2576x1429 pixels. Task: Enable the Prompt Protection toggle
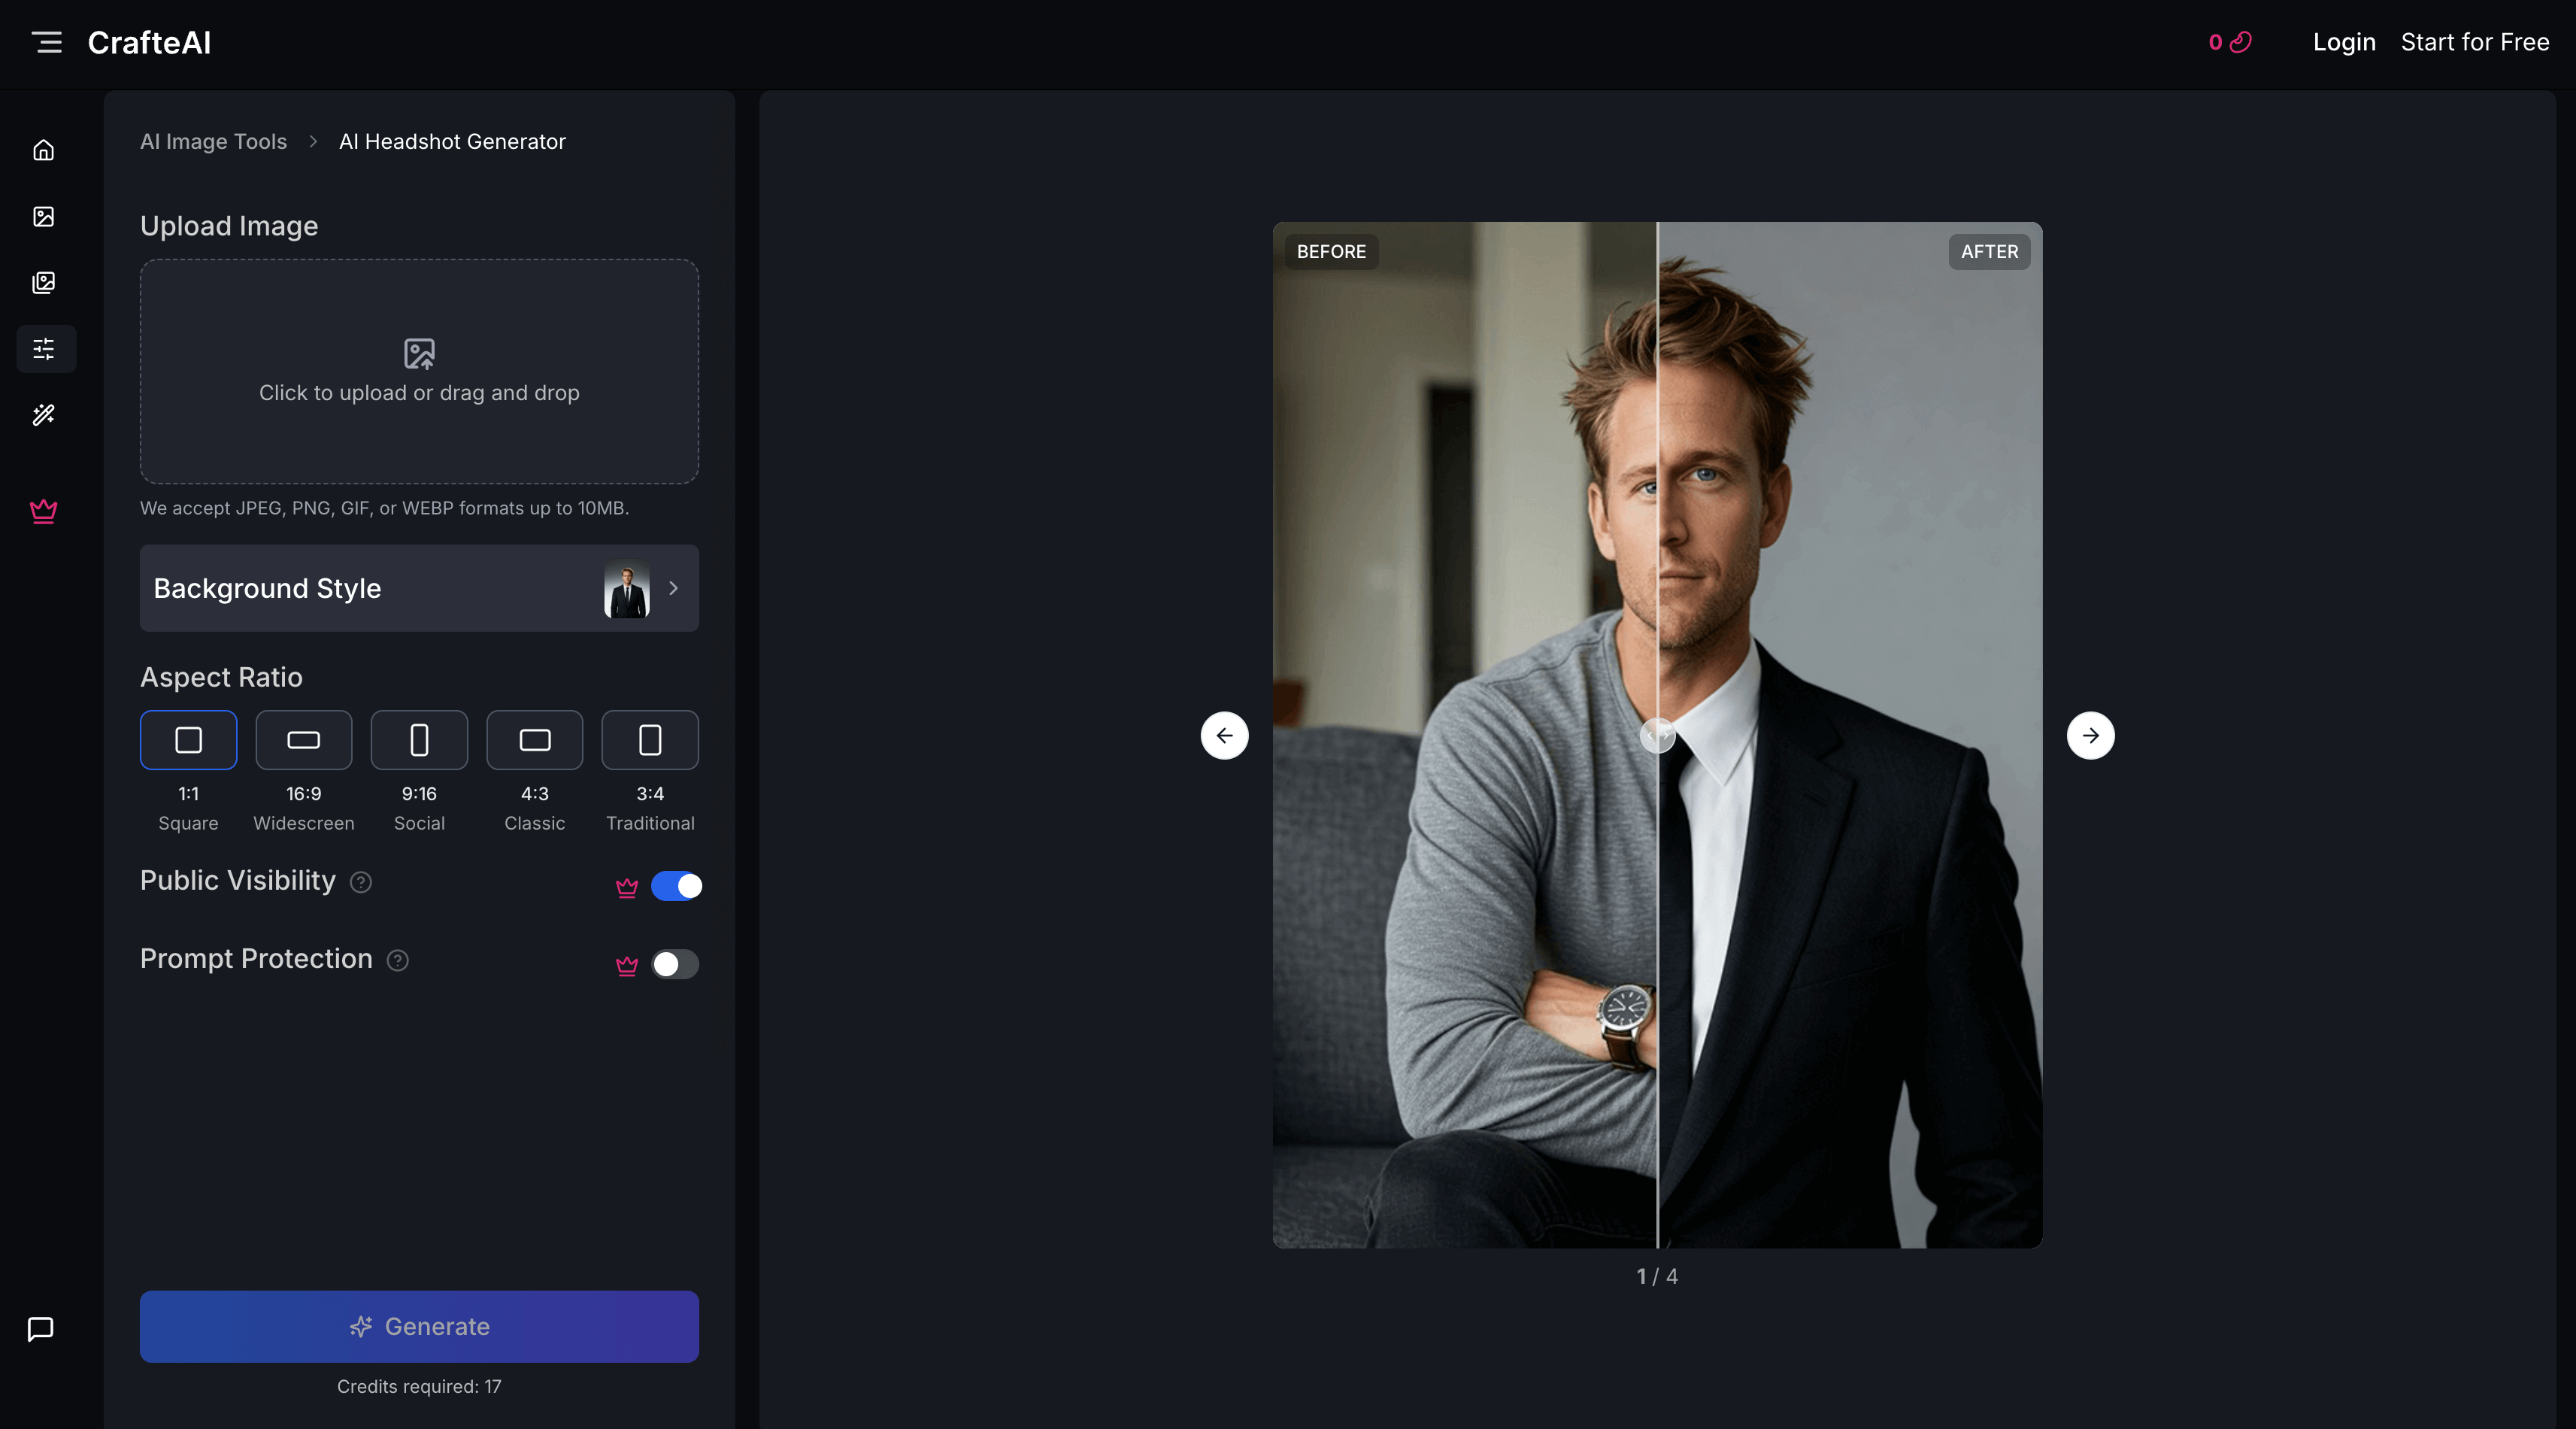click(x=674, y=964)
